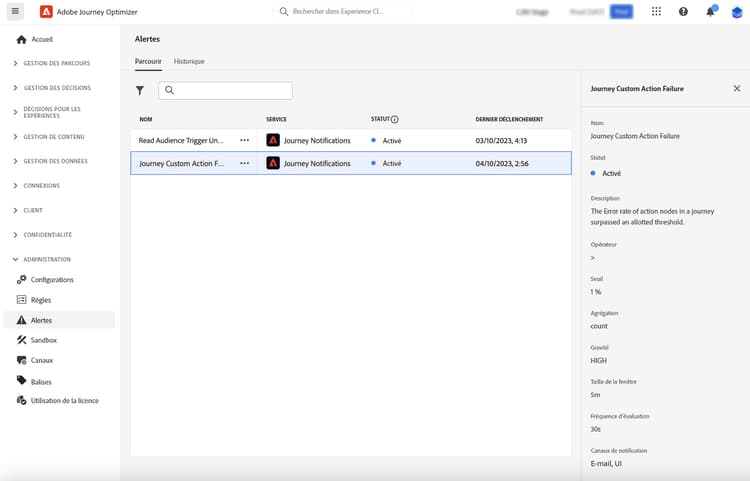Focus the alerts search field

tap(225, 90)
